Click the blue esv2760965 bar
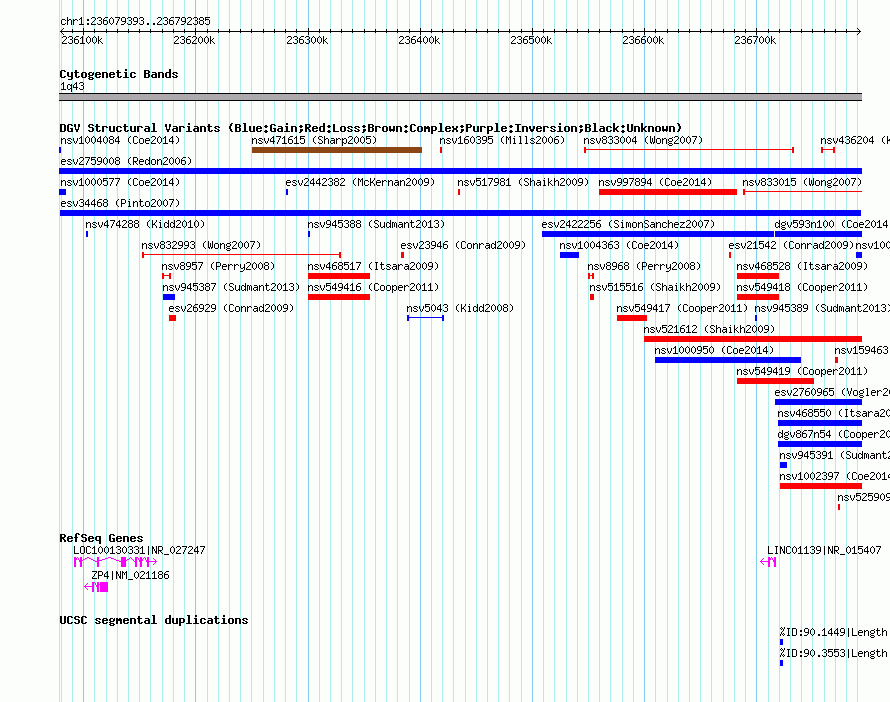 (x=818, y=402)
